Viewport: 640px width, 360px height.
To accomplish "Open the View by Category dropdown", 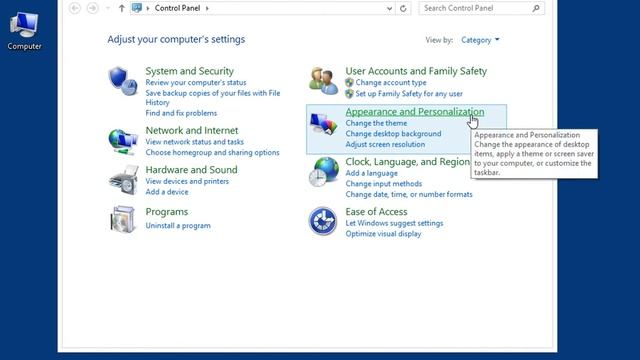I will (480, 40).
